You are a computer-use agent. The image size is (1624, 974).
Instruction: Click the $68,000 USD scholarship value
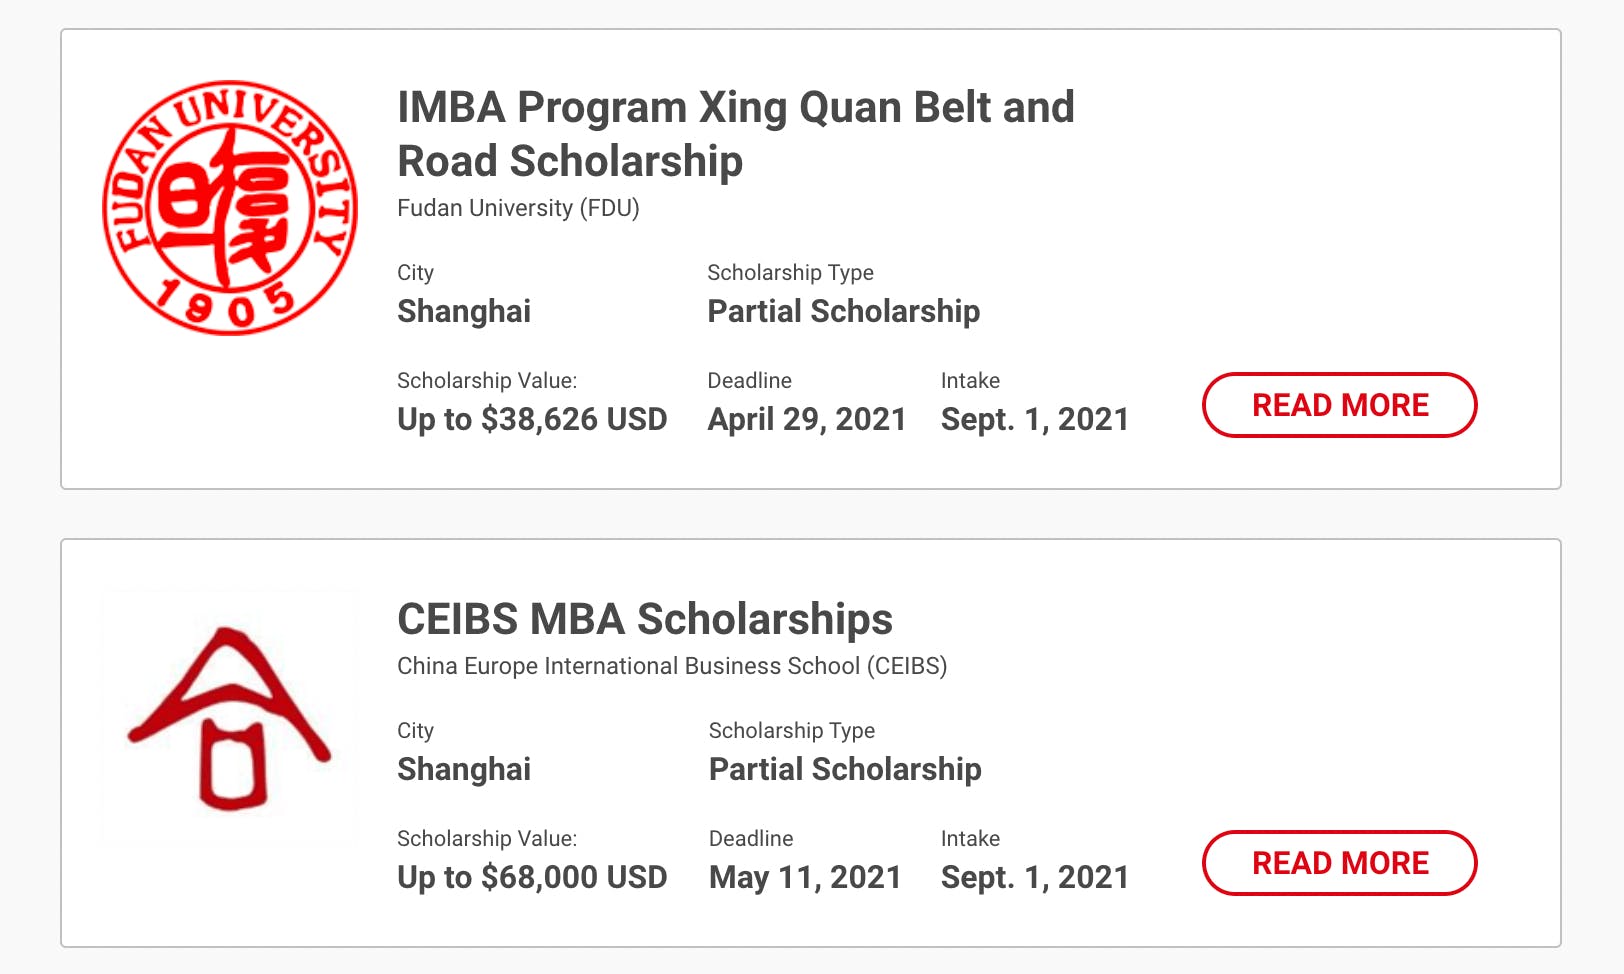click(x=532, y=877)
